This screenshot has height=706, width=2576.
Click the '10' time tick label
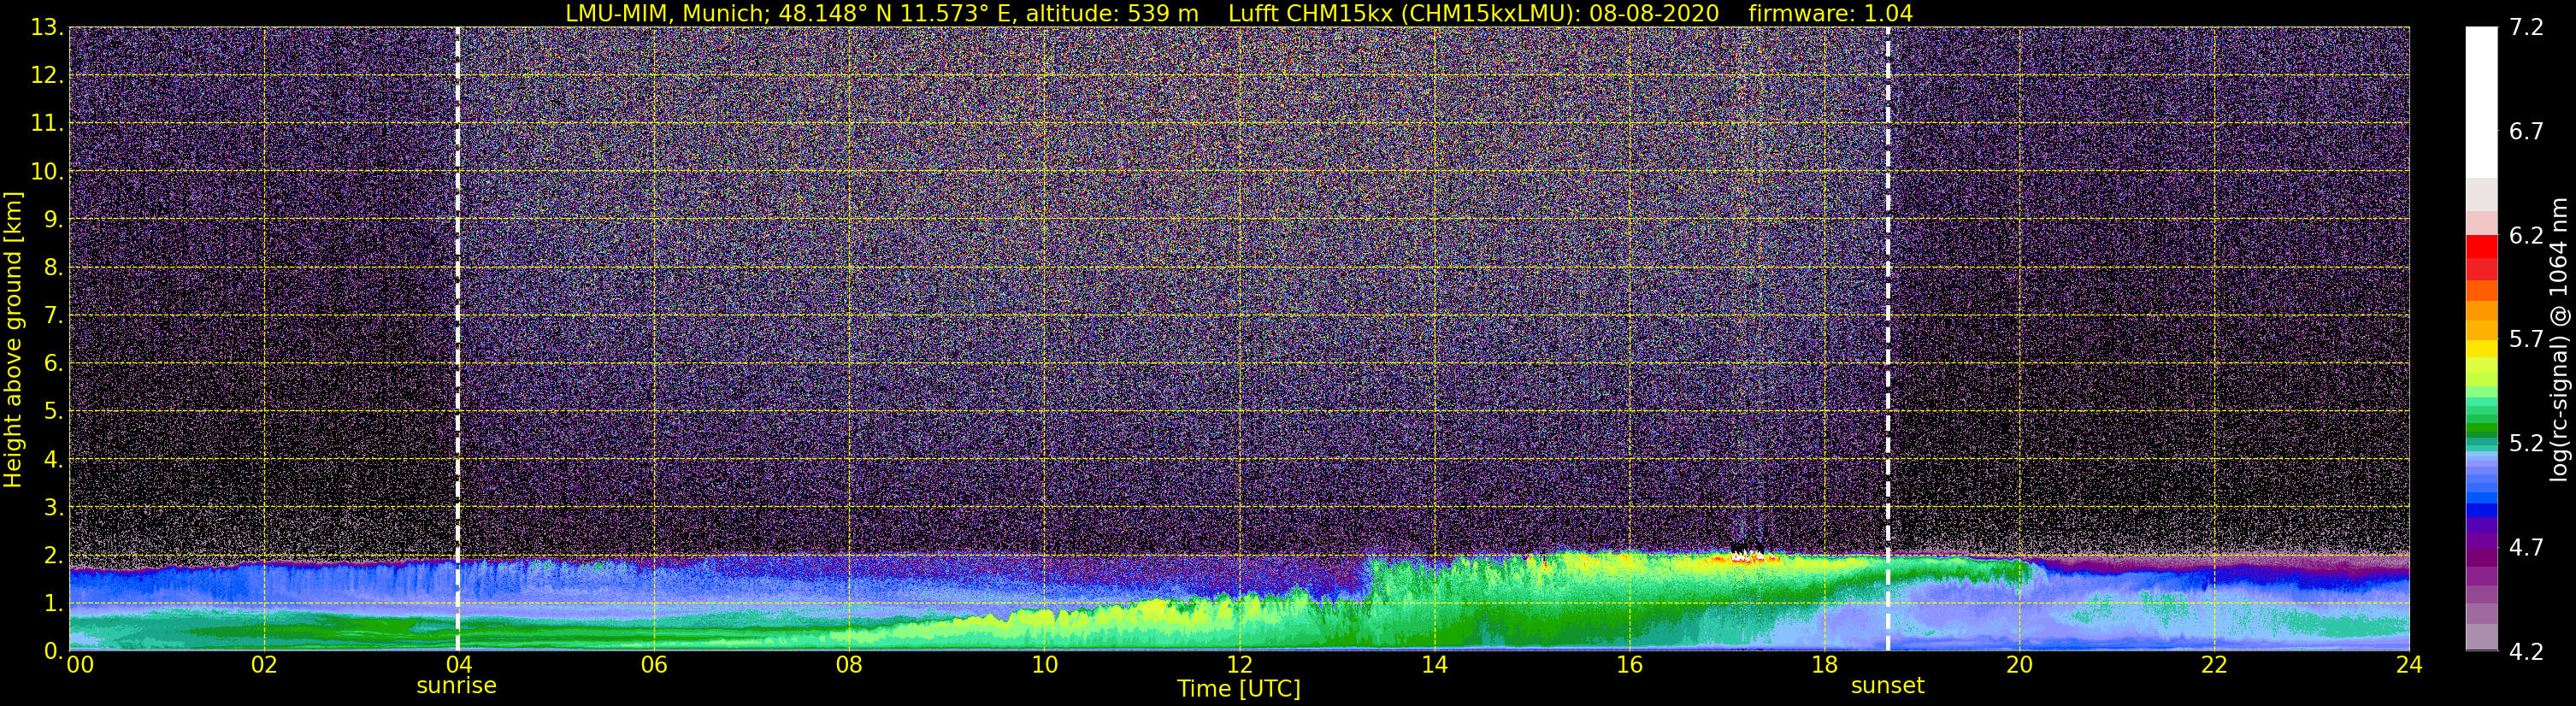tap(1044, 665)
